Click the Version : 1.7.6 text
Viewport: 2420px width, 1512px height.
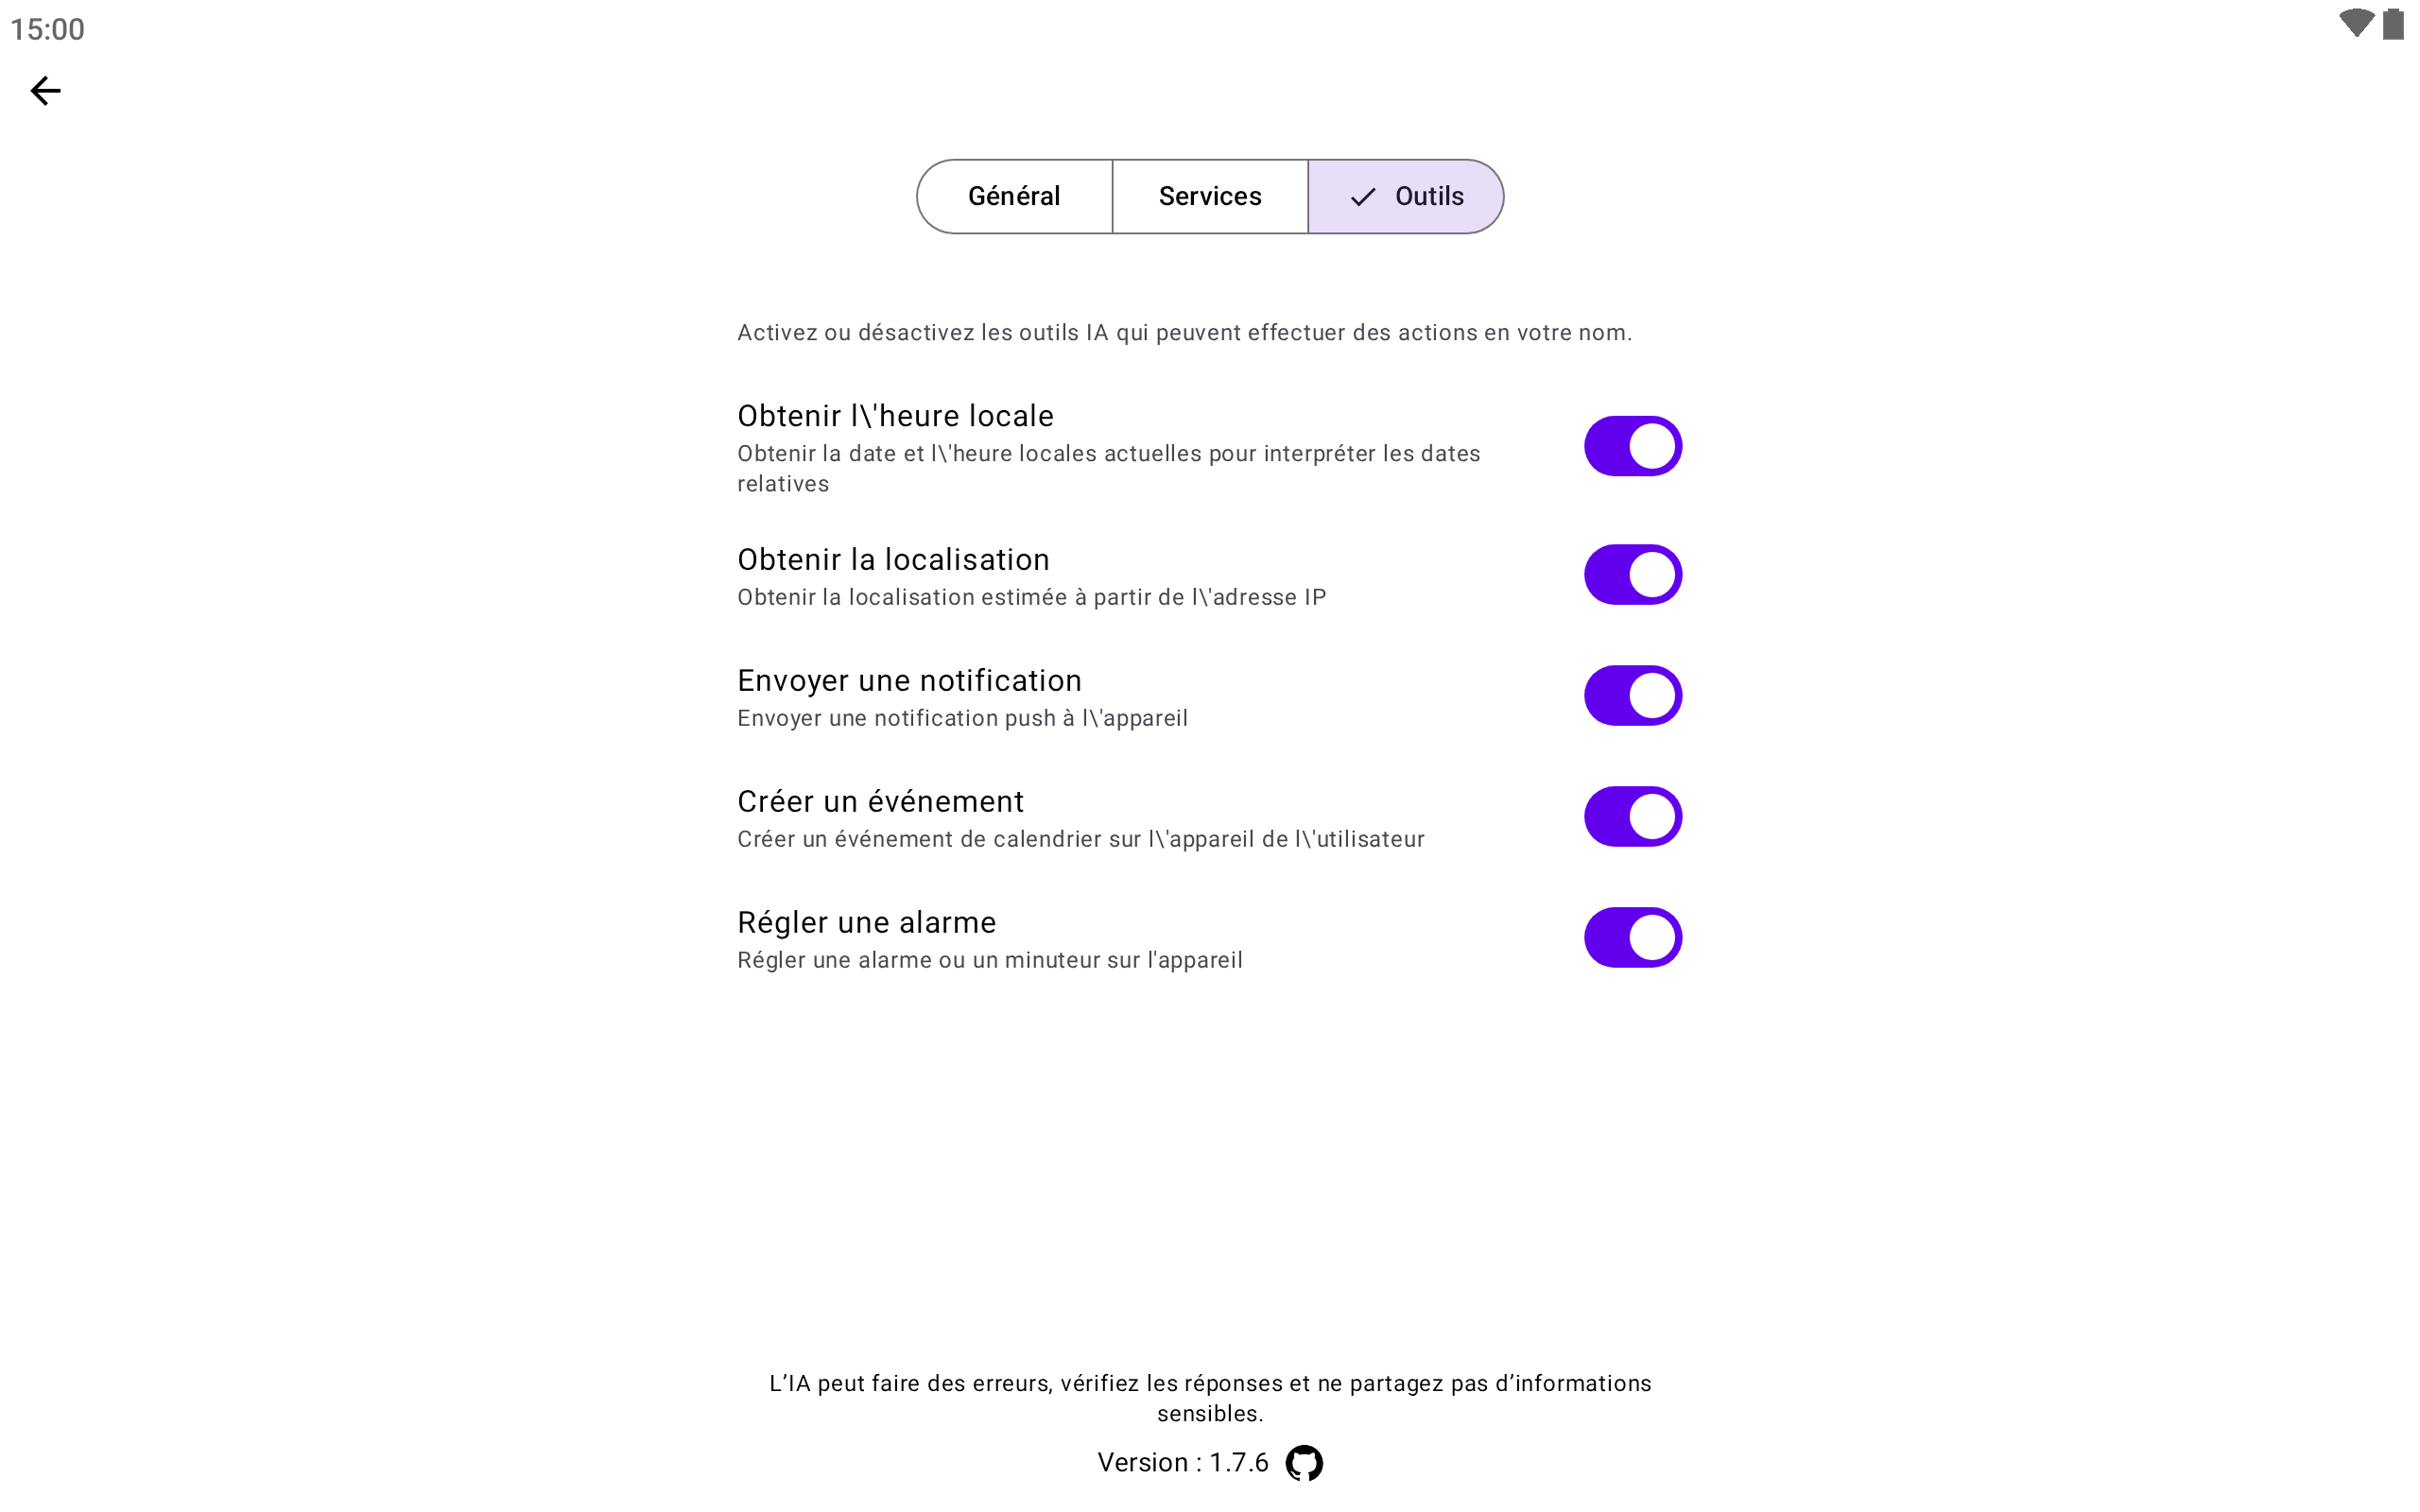point(1182,1463)
